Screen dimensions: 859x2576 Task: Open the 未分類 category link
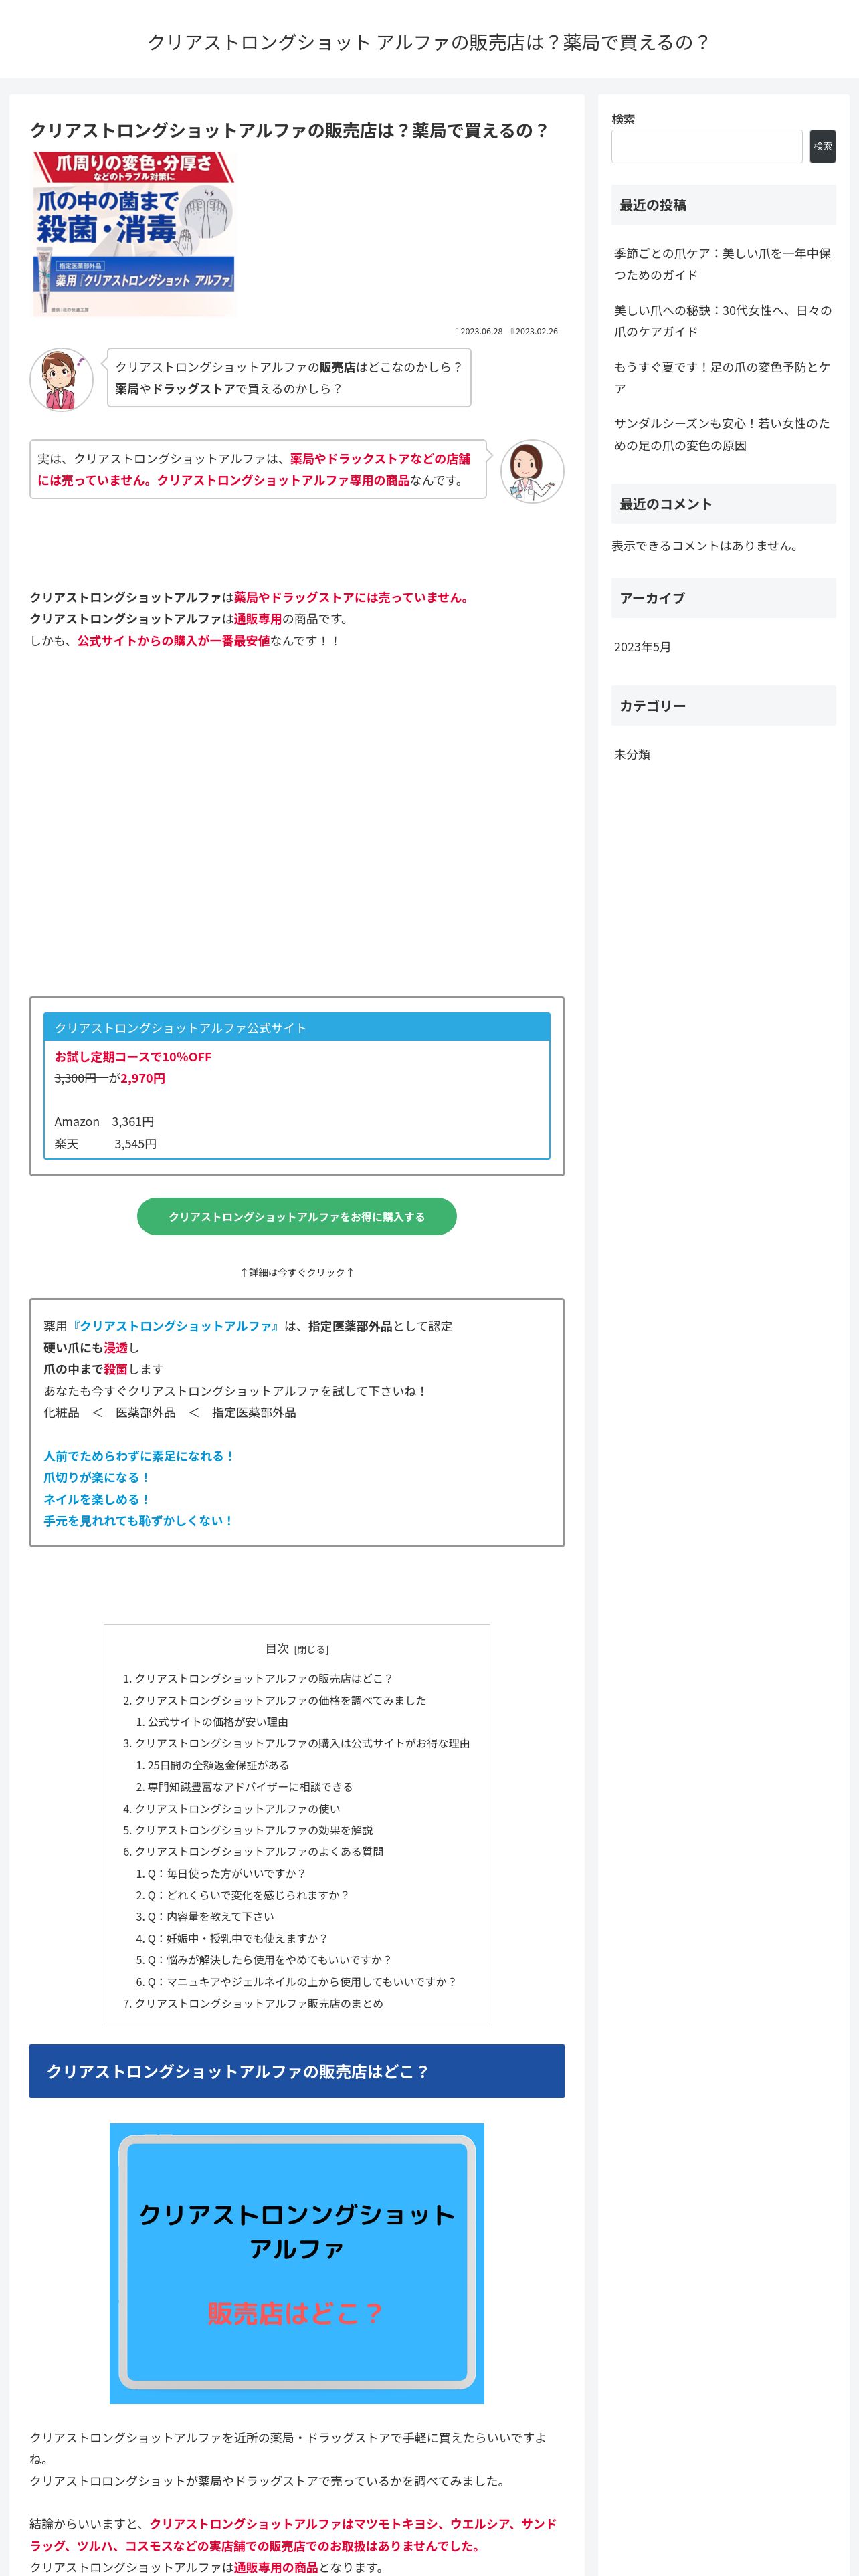coord(632,754)
